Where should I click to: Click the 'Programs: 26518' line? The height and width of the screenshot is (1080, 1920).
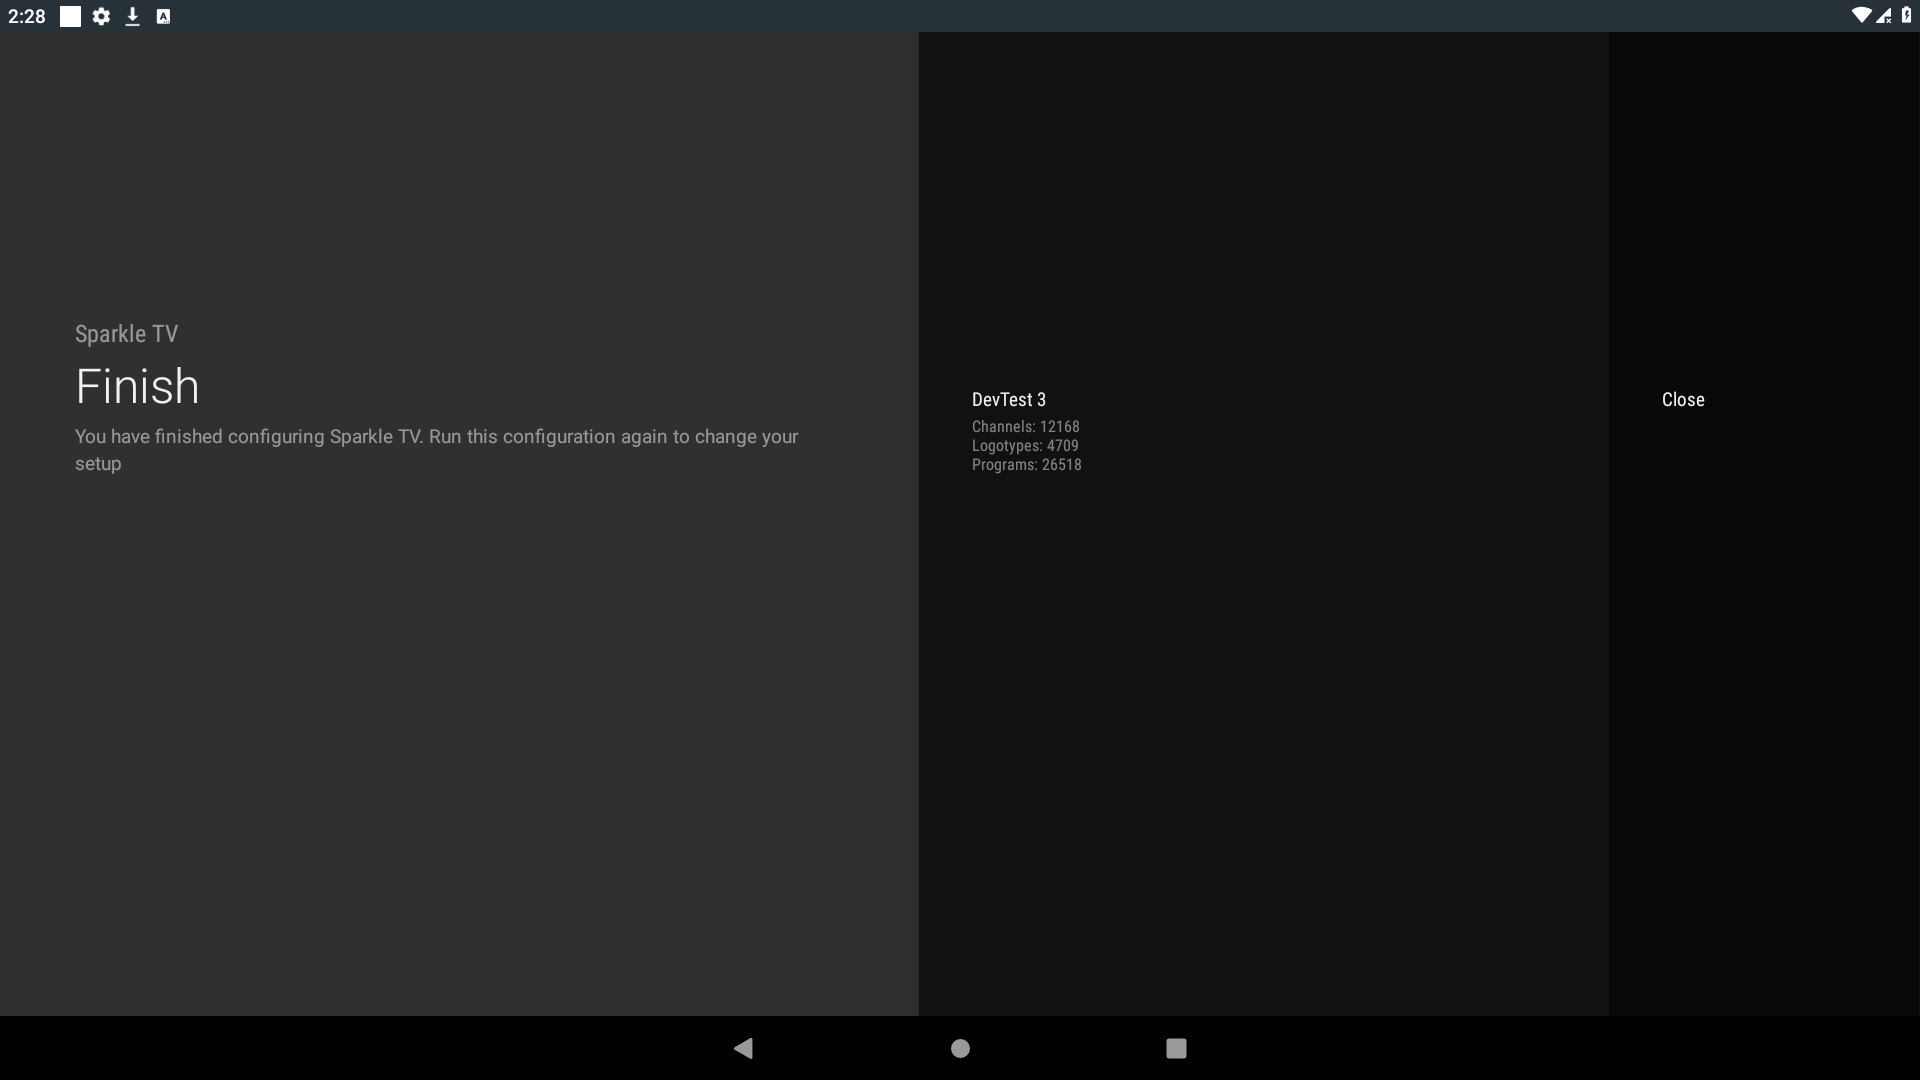1027,465
